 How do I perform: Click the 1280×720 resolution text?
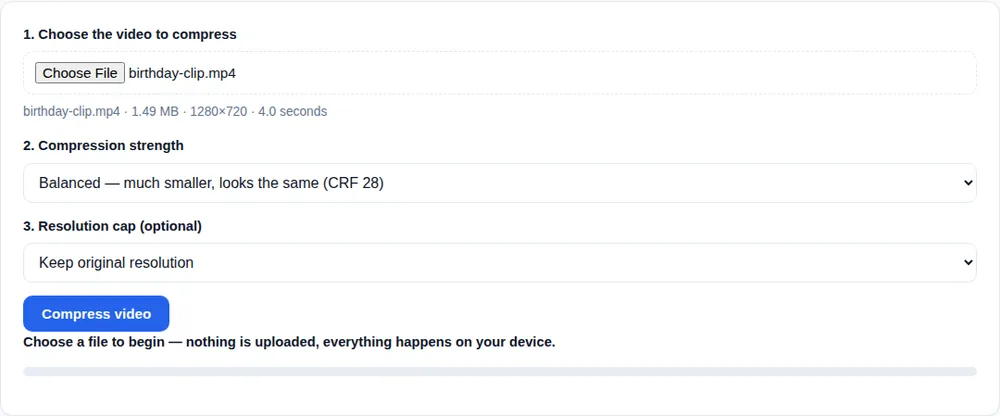pos(218,112)
